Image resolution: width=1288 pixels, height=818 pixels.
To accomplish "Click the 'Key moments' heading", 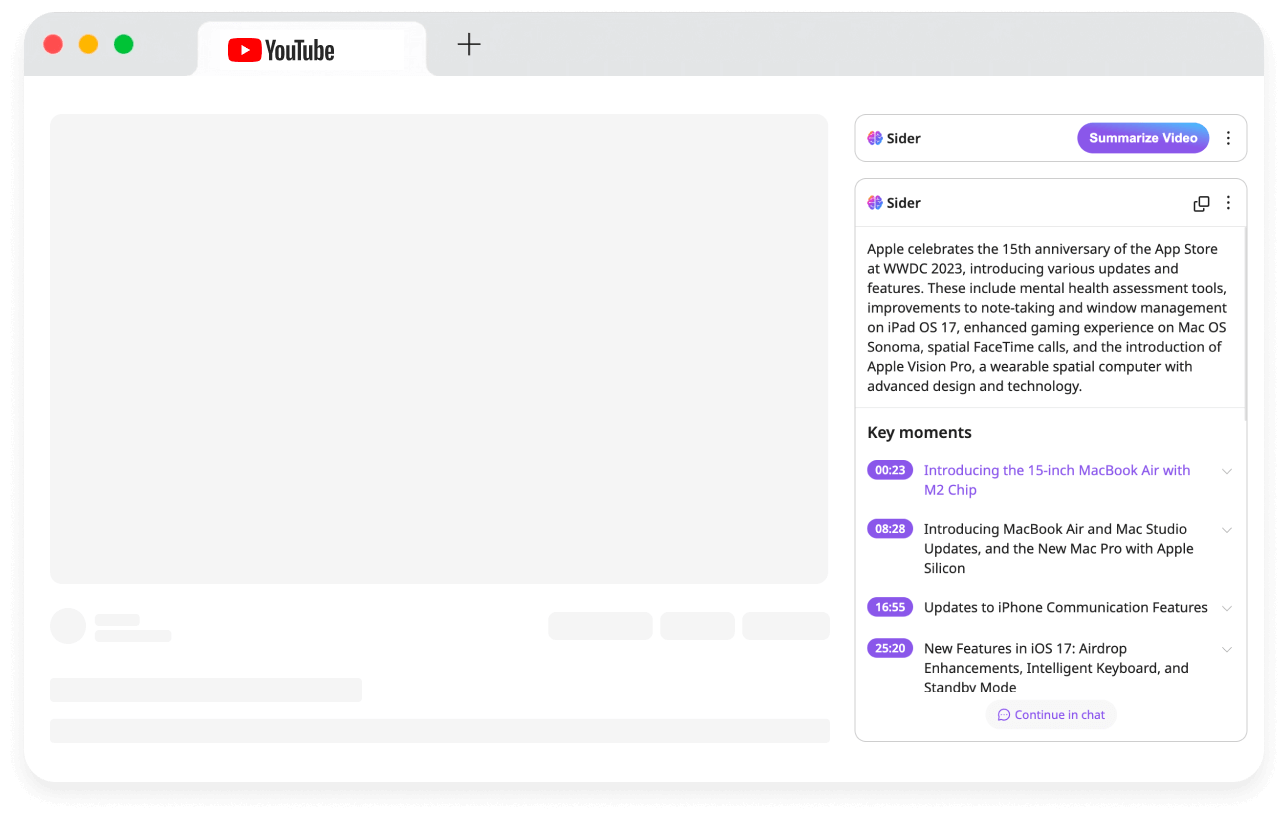I will (919, 432).
